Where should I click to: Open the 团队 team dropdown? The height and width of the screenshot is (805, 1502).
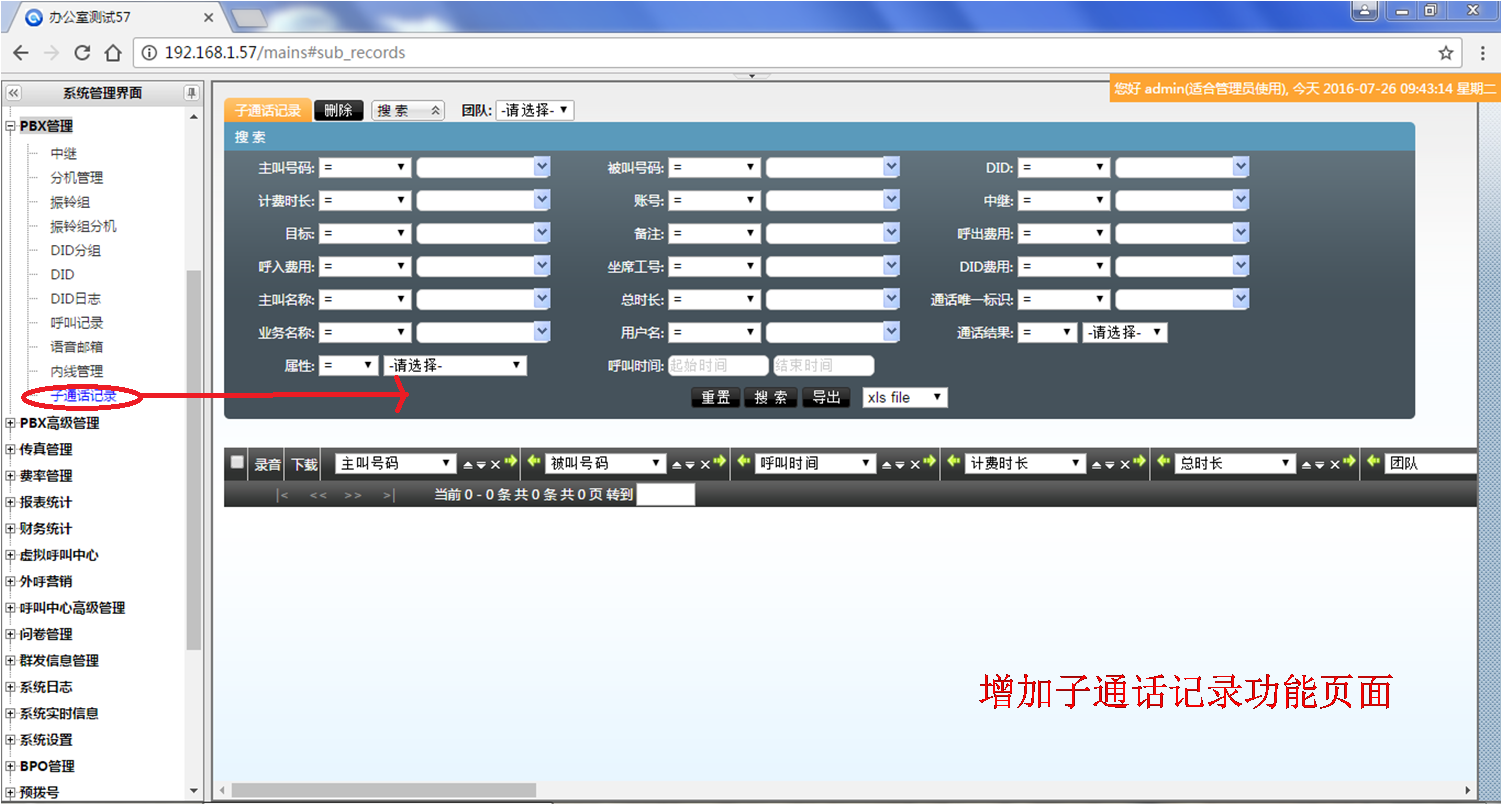coord(534,110)
